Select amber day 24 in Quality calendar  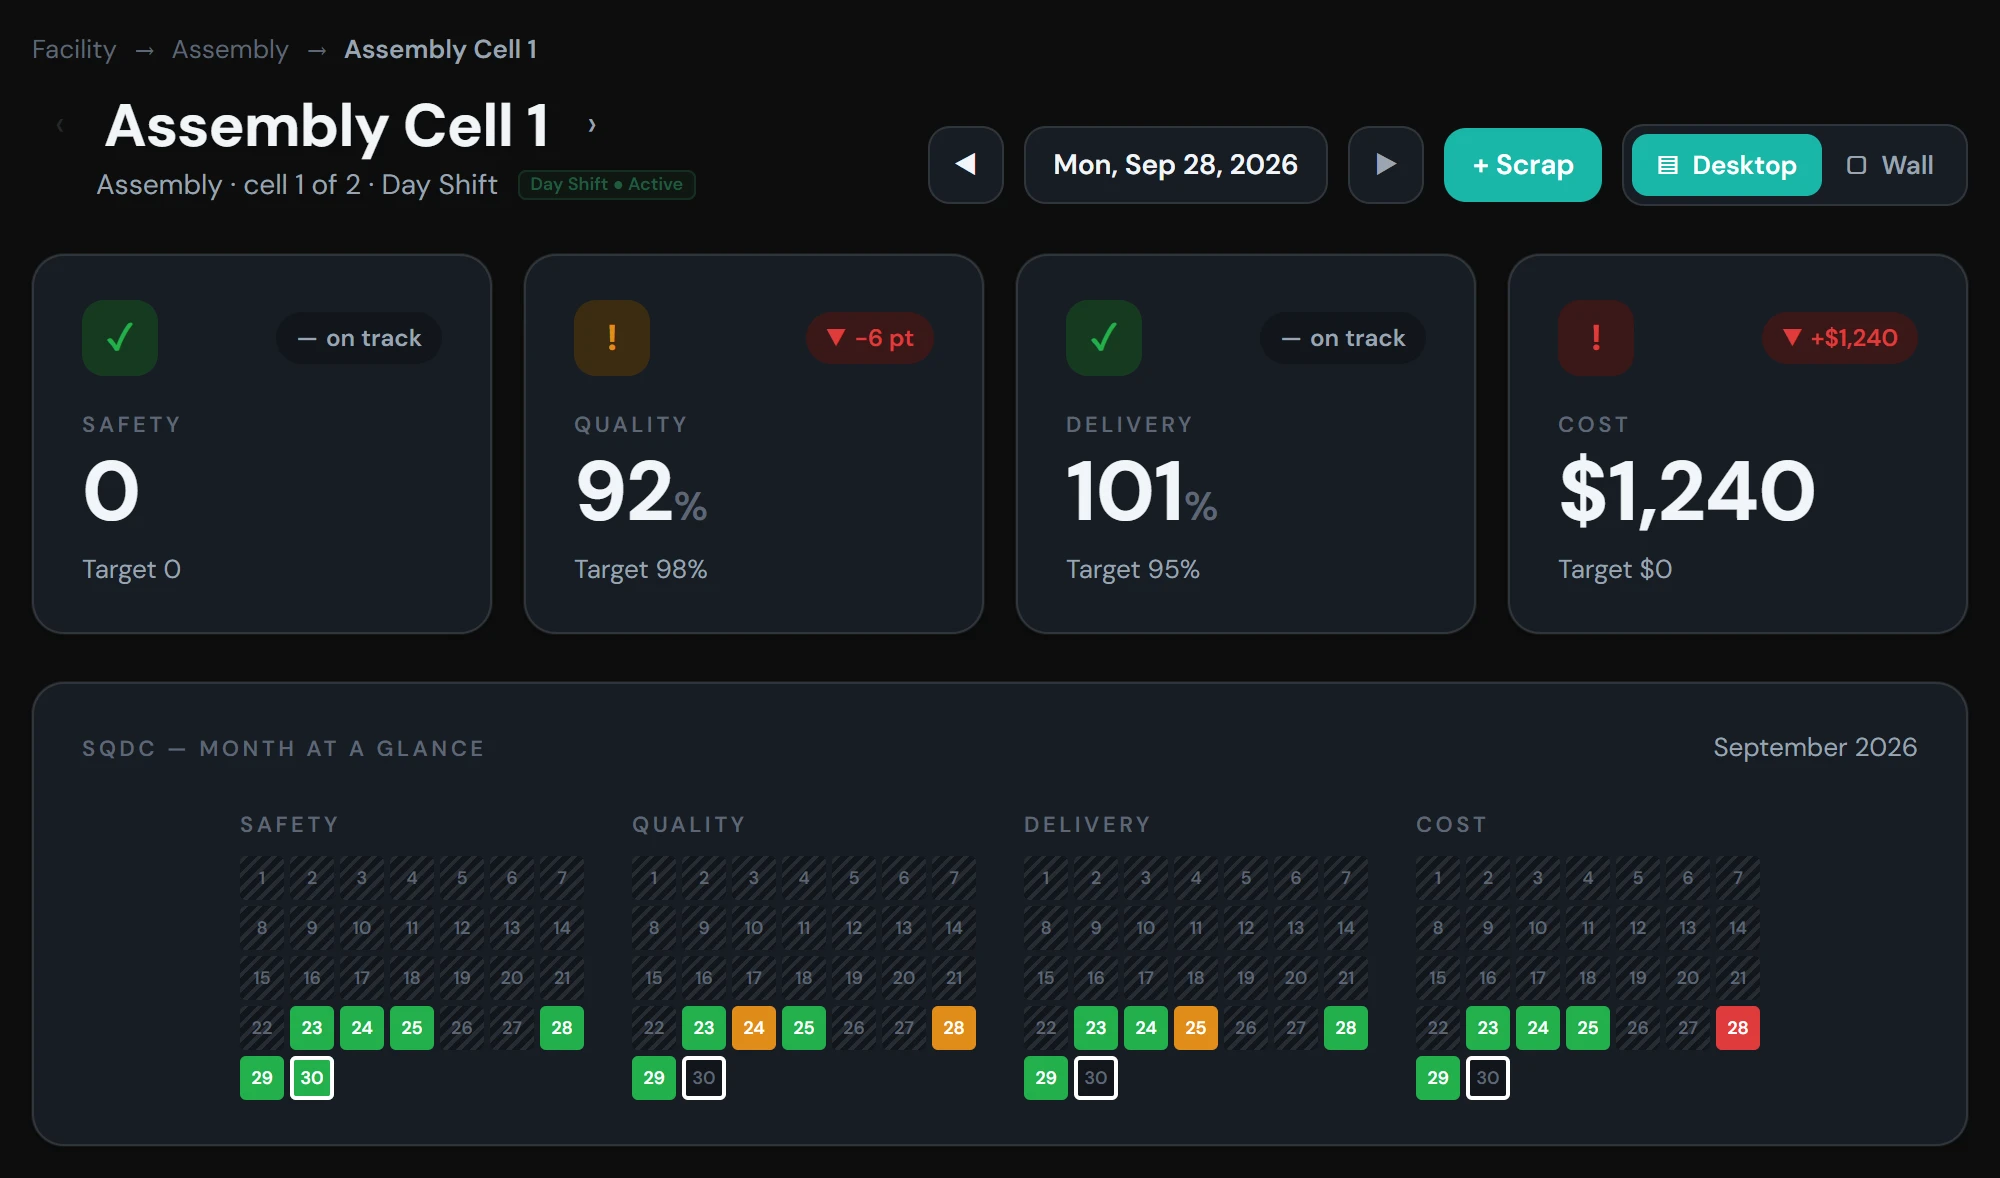[x=754, y=1028]
